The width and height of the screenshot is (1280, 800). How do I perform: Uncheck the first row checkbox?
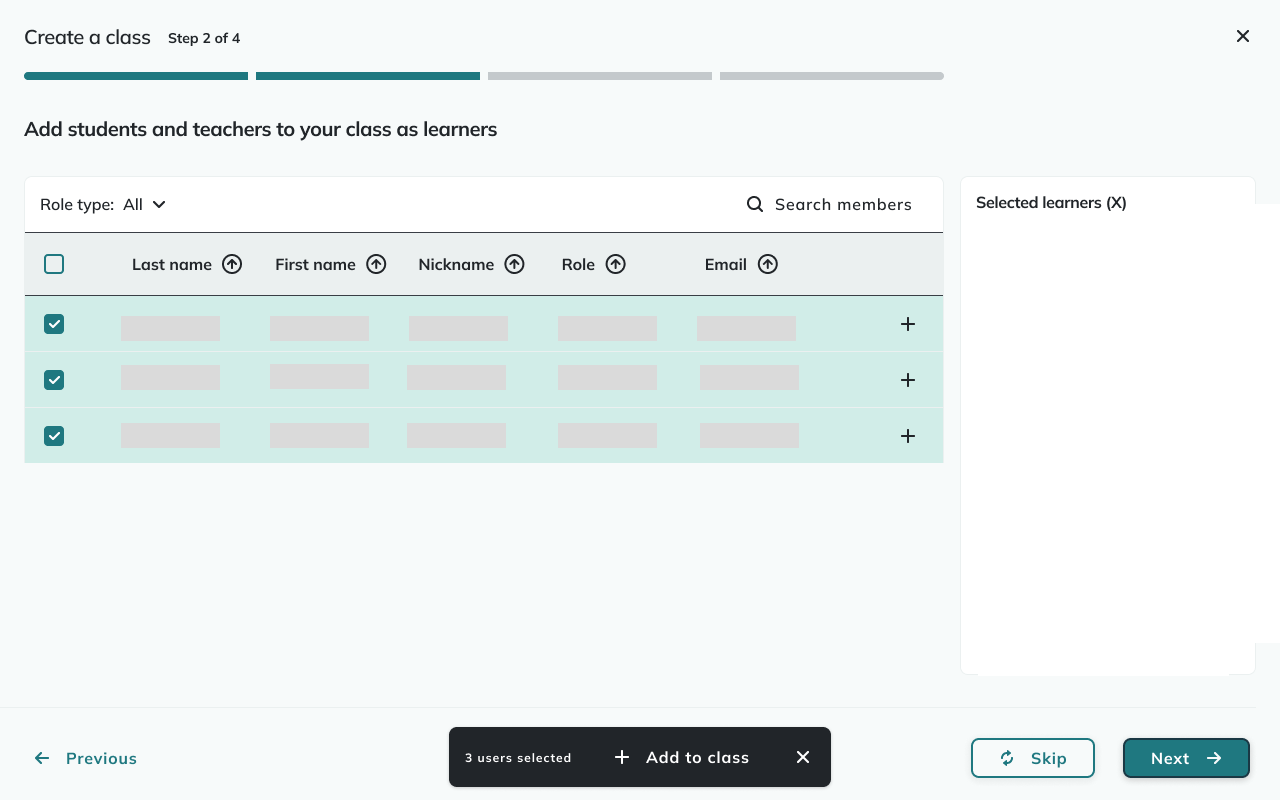tap(54, 324)
